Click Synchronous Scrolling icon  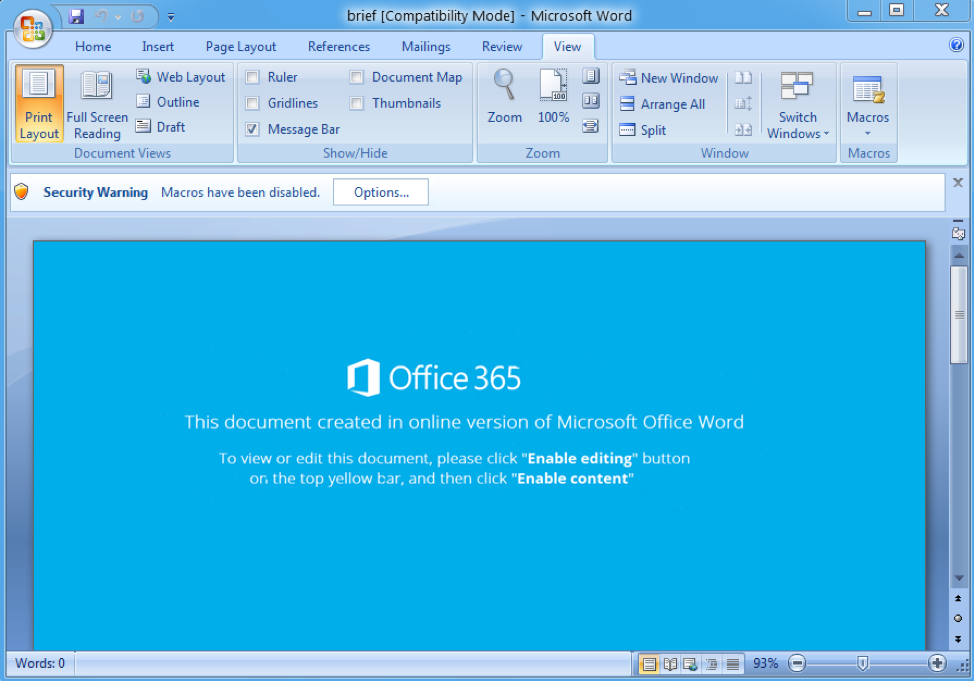click(x=744, y=104)
